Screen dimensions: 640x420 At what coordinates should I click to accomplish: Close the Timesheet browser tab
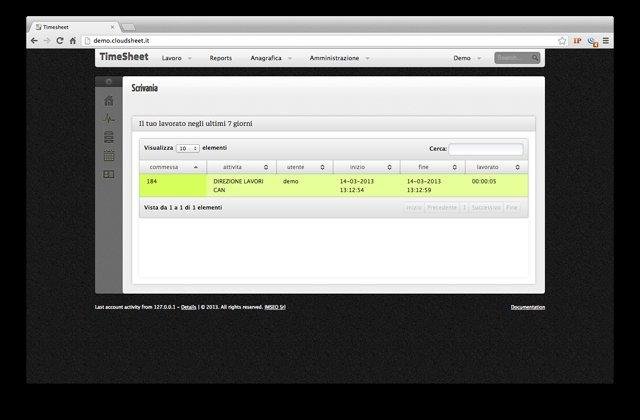click(x=113, y=27)
